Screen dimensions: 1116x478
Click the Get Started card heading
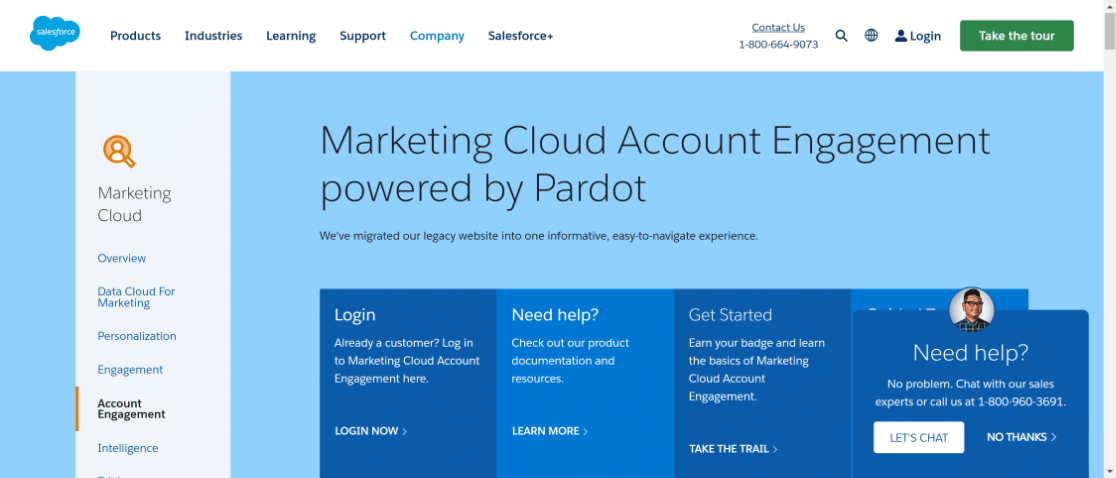pos(730,314)
